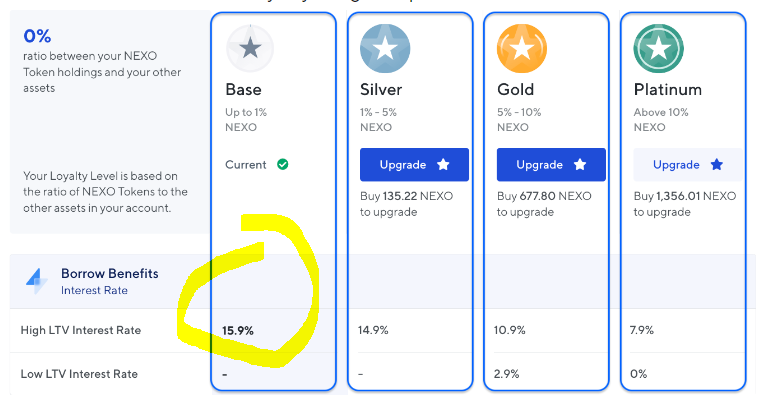Click the Platinum 0% Low LTV rate
Viewport: 776px width, 395px height.
coord(638,374)
